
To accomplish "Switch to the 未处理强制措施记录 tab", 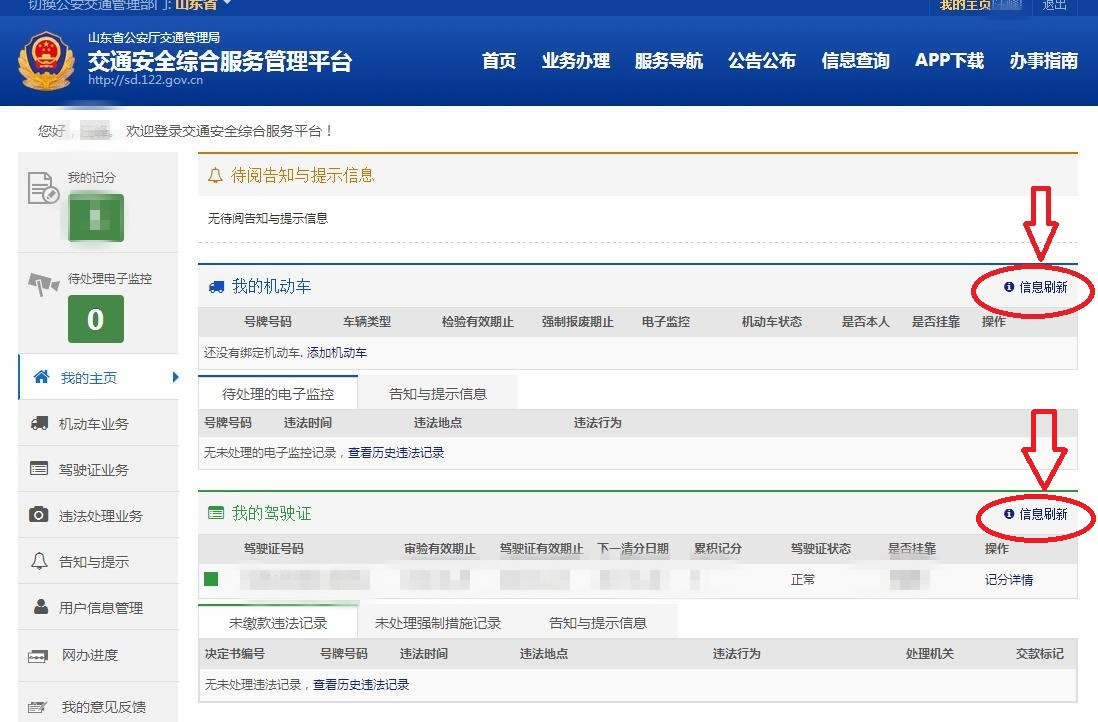I will coord(436,620).
